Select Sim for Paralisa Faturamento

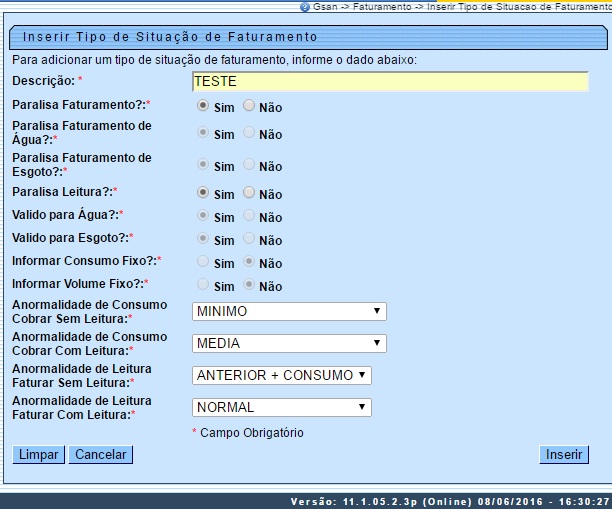click(x=203, y=105)
